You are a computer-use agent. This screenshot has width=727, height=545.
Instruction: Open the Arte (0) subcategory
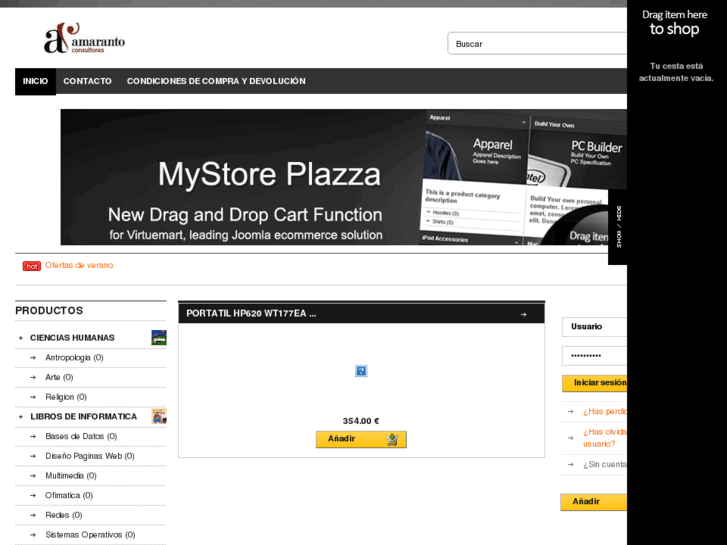(59, 377)
